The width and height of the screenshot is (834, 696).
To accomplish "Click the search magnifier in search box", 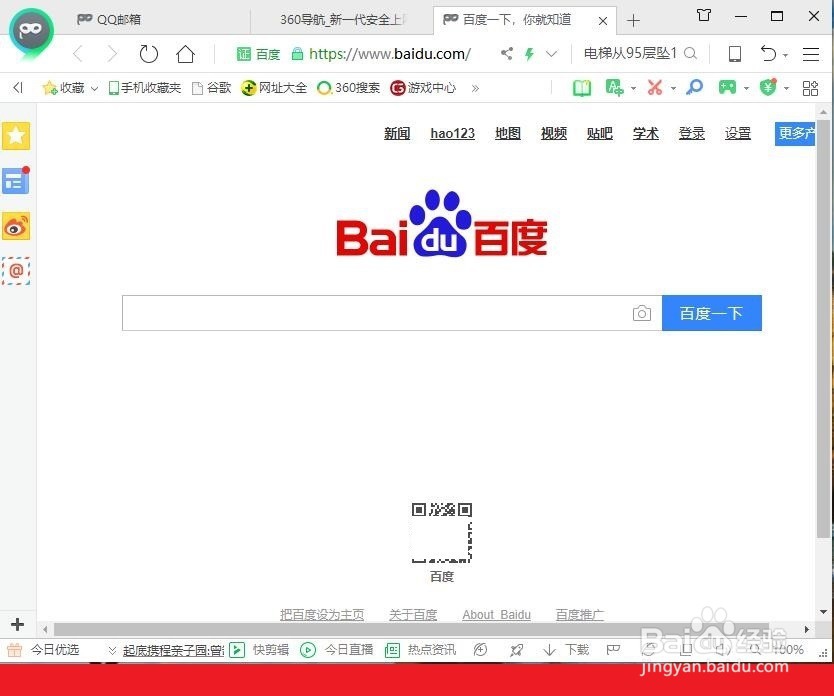I will [x=690, y=53].
